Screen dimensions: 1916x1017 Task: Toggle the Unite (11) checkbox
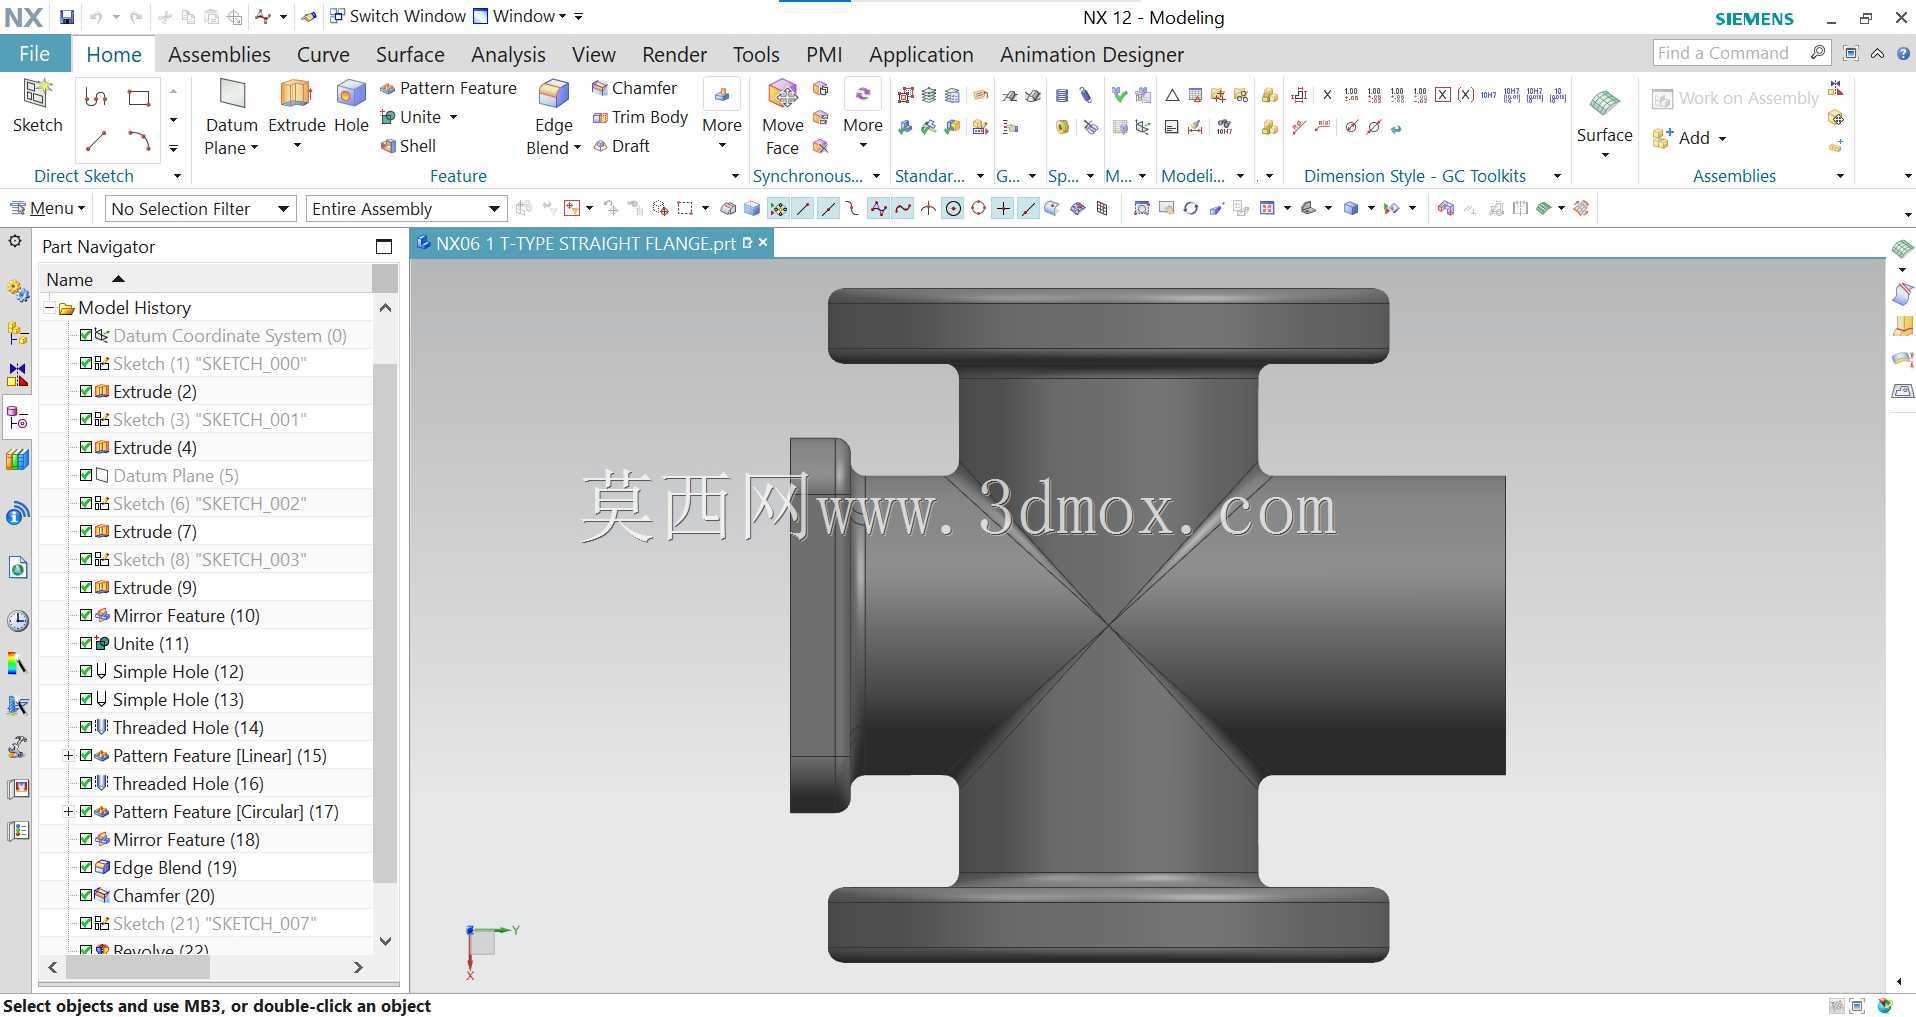86,643
